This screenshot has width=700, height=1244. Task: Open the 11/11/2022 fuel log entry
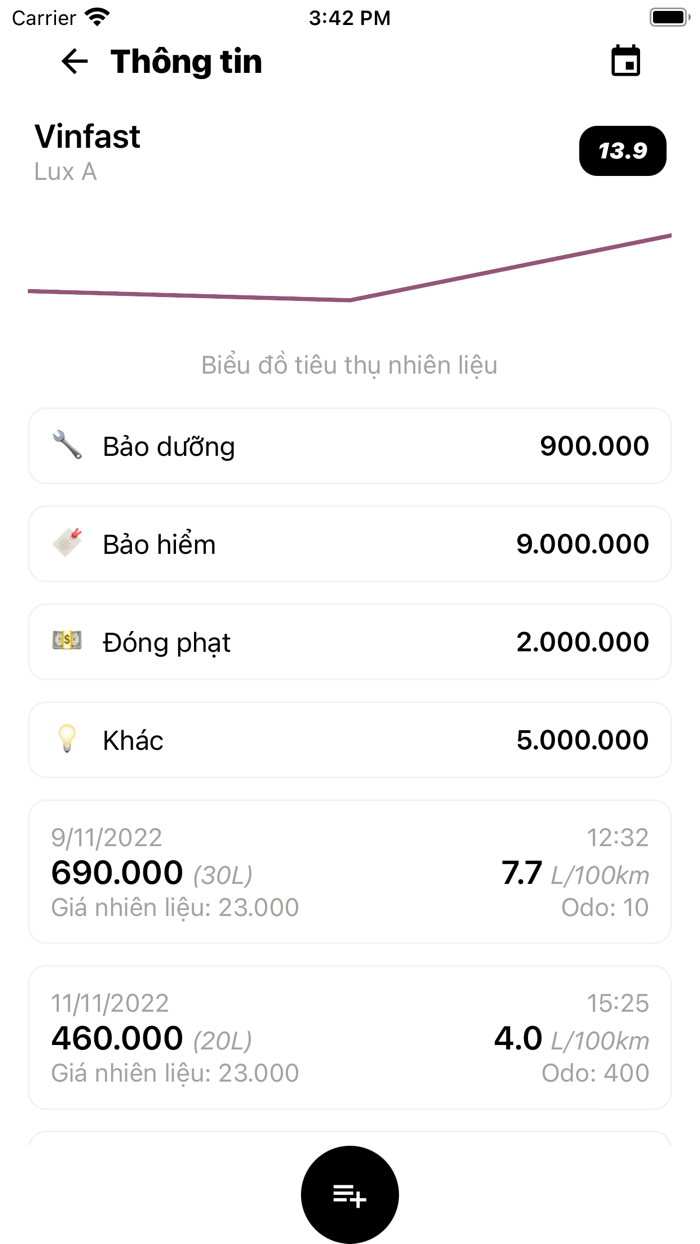point(350,1037)
